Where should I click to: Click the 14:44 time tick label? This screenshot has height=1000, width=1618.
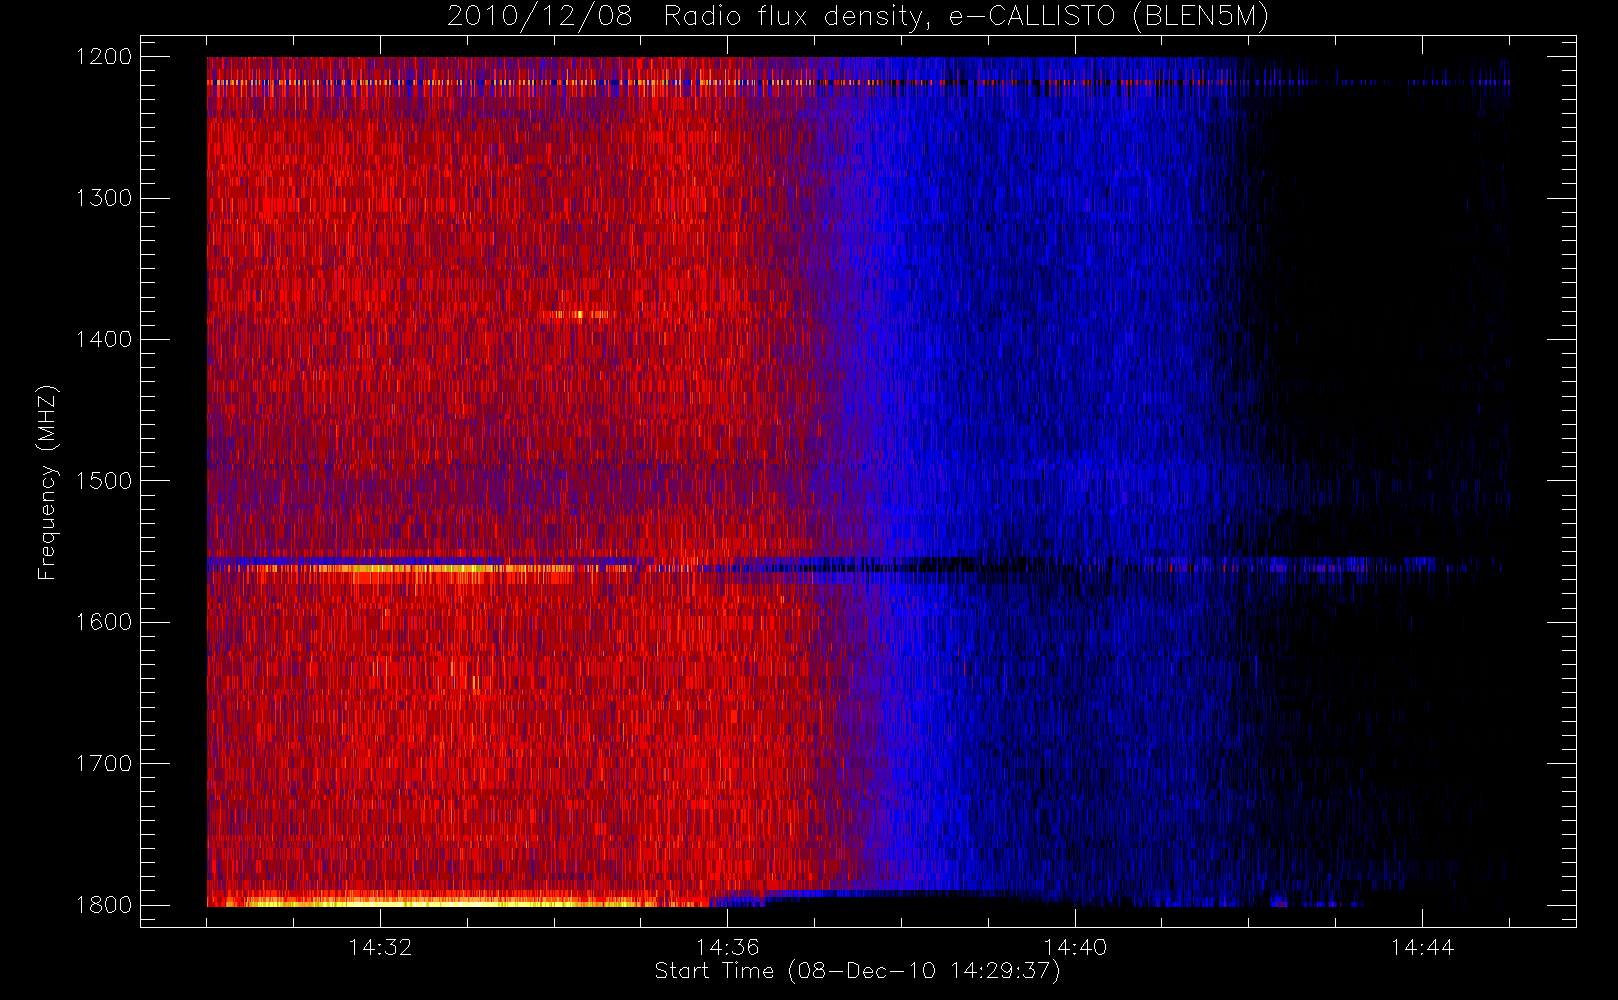coord(1422,947)
